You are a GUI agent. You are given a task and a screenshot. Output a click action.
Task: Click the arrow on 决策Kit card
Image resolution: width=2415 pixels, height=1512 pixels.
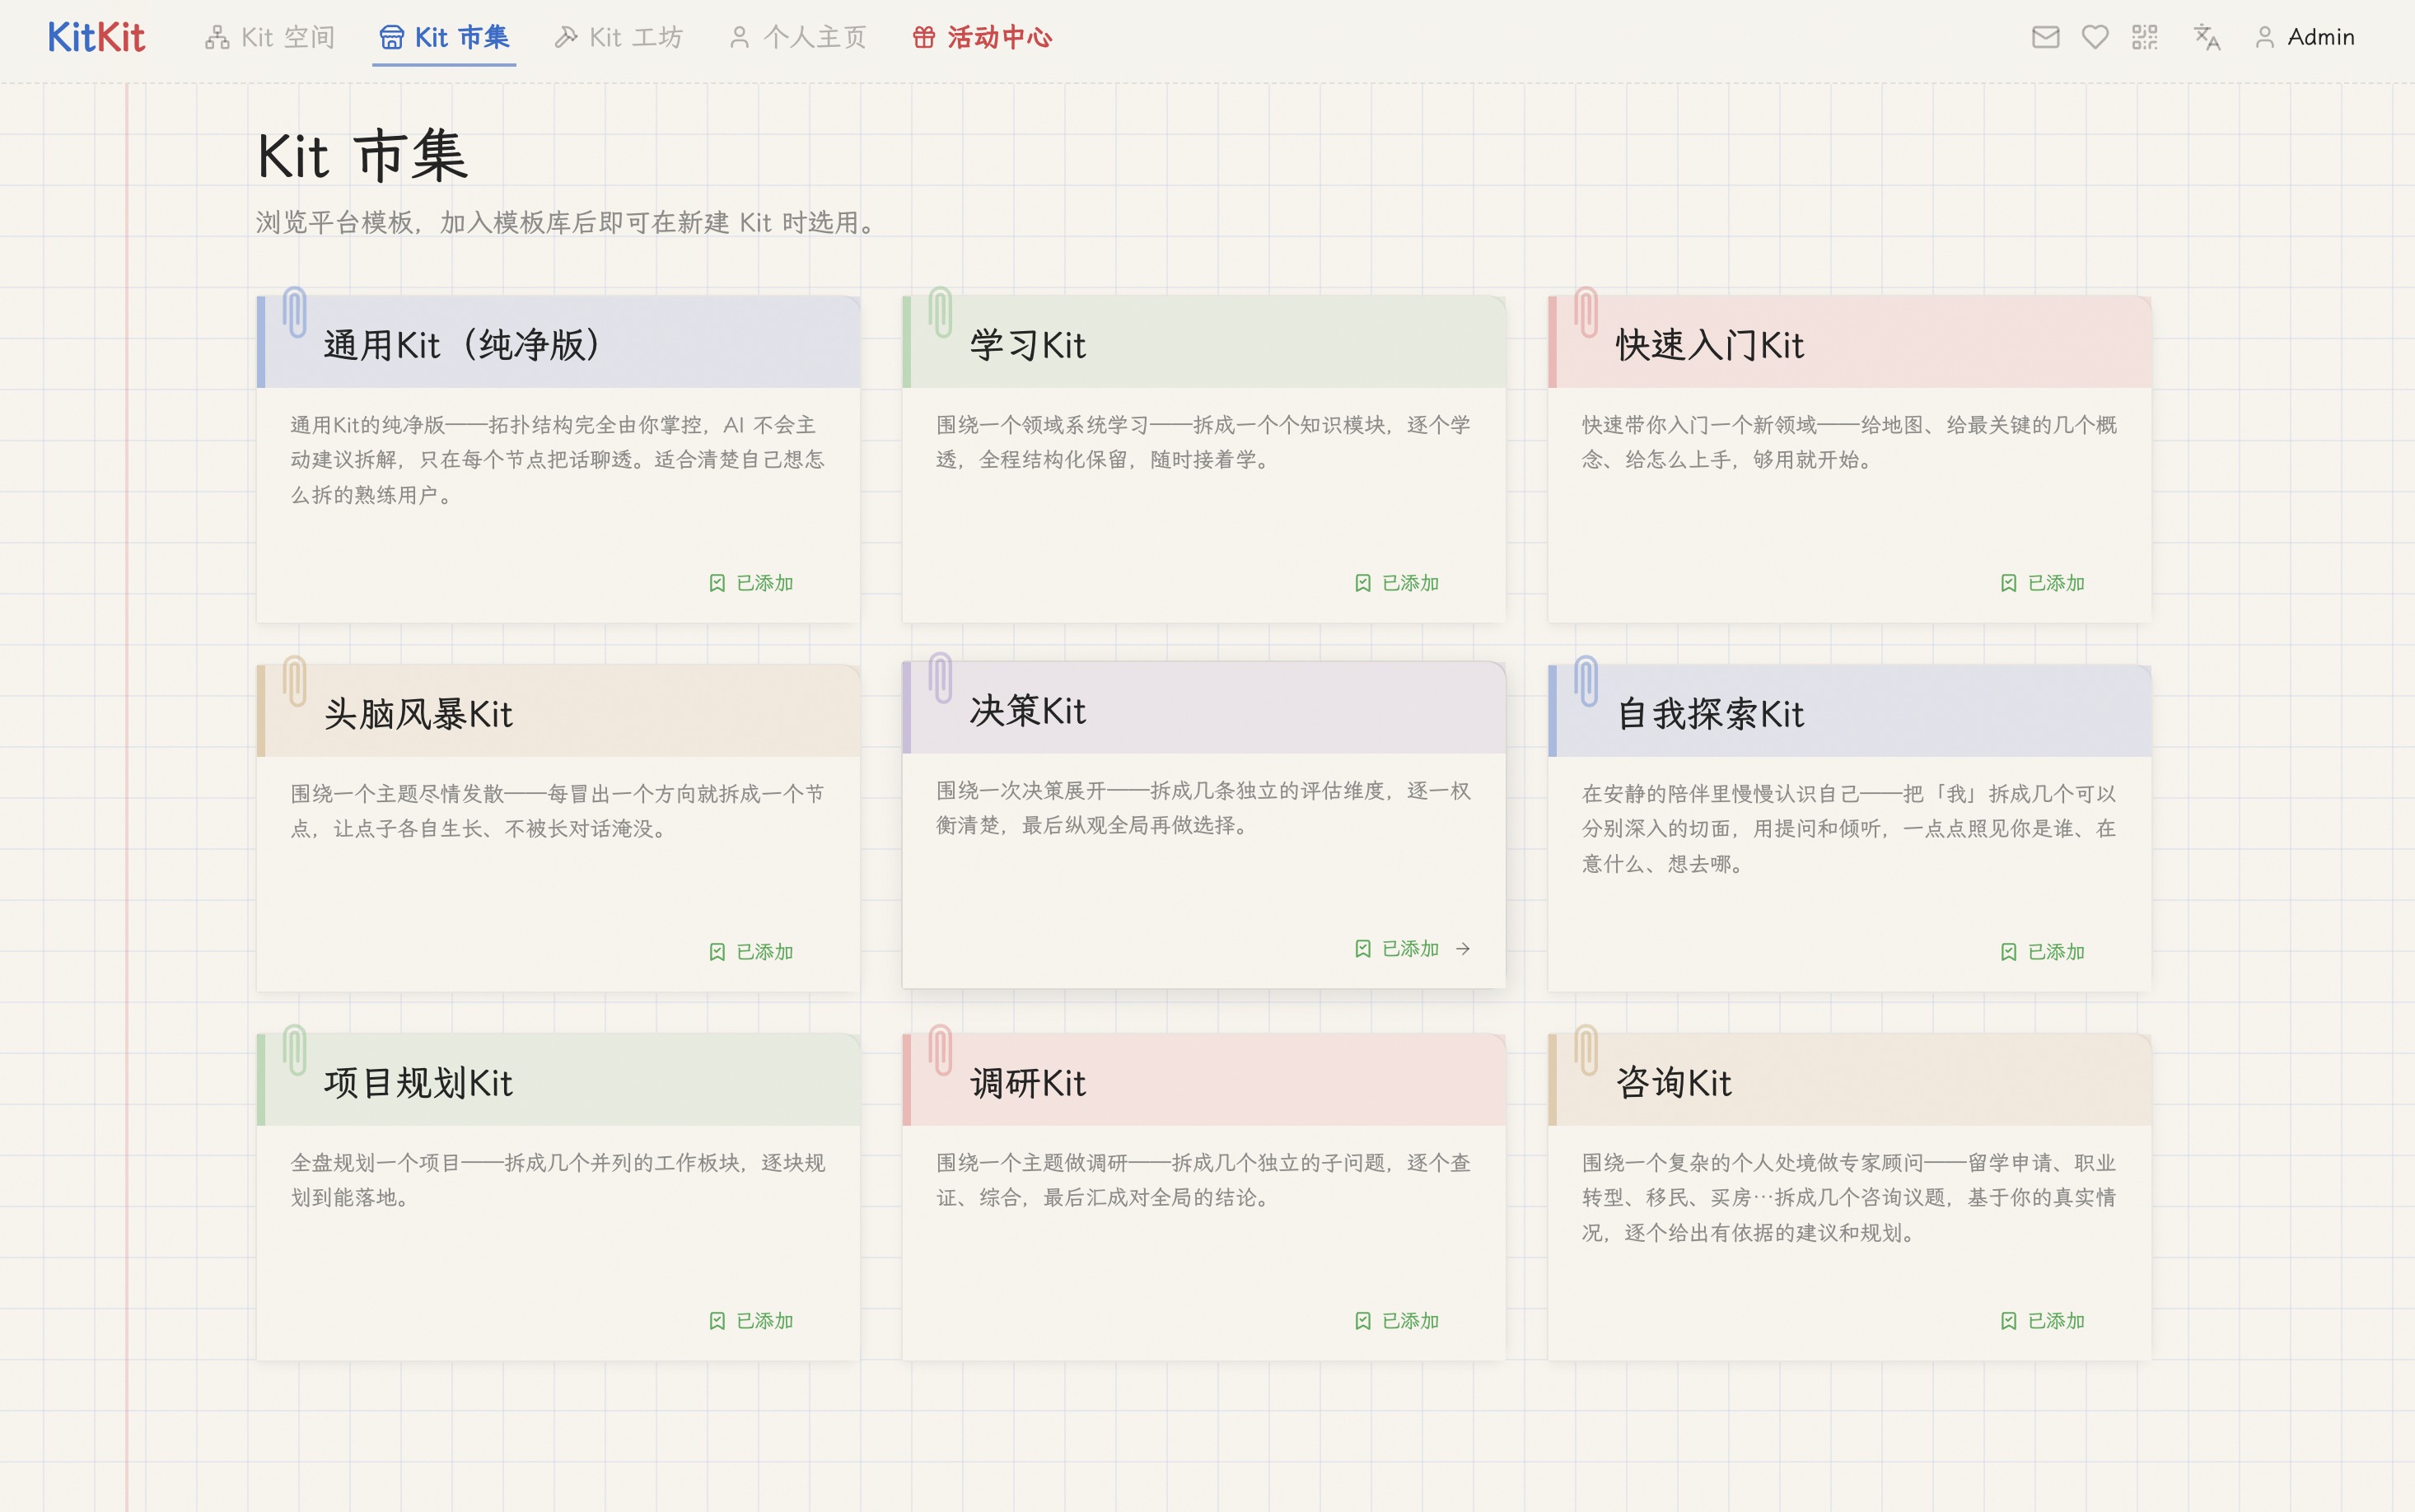pos(1463,948)
